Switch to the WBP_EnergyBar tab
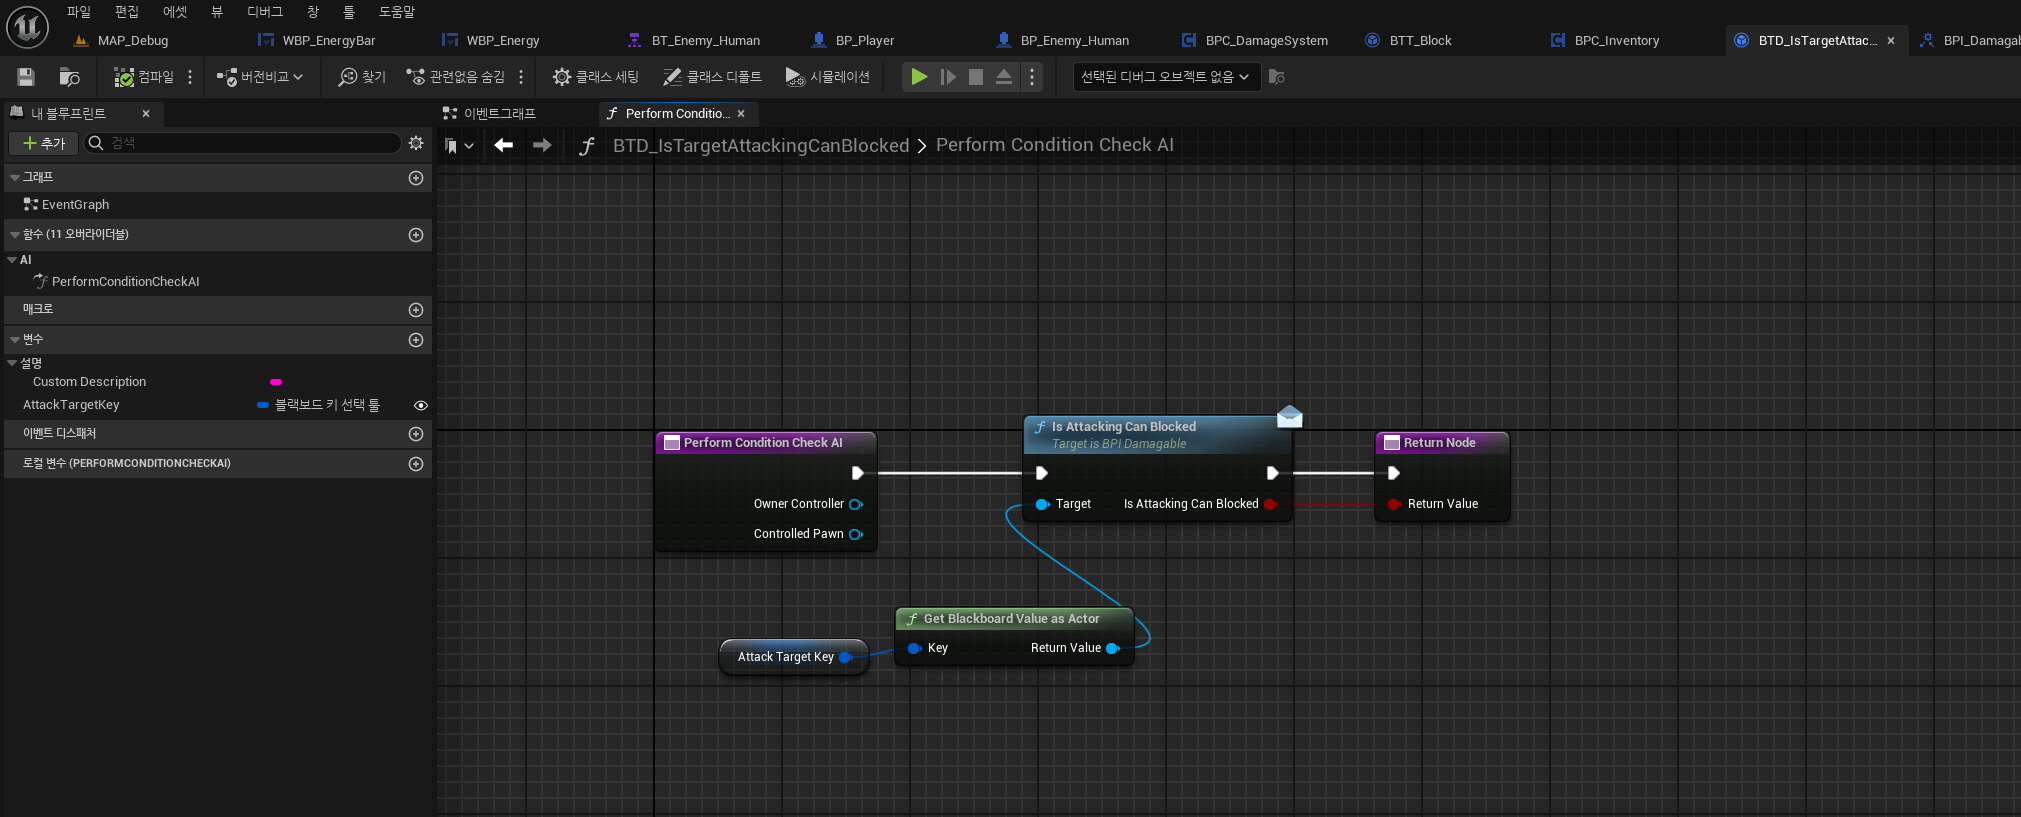Image resolution: width=2021 pixels, height=817 pixels. tap(329, 41)
